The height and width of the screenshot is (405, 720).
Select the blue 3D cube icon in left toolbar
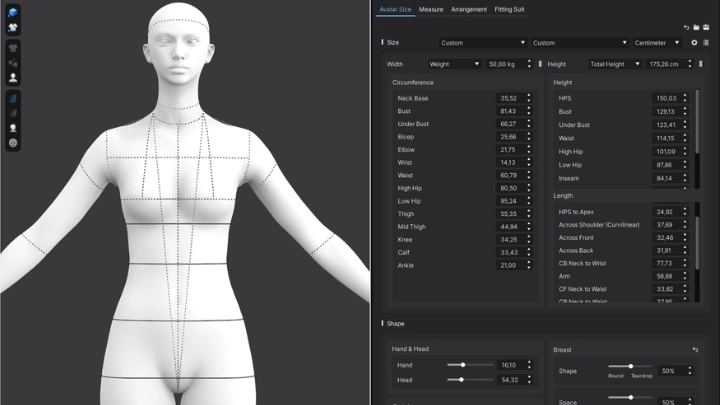(x=13, y=12)
